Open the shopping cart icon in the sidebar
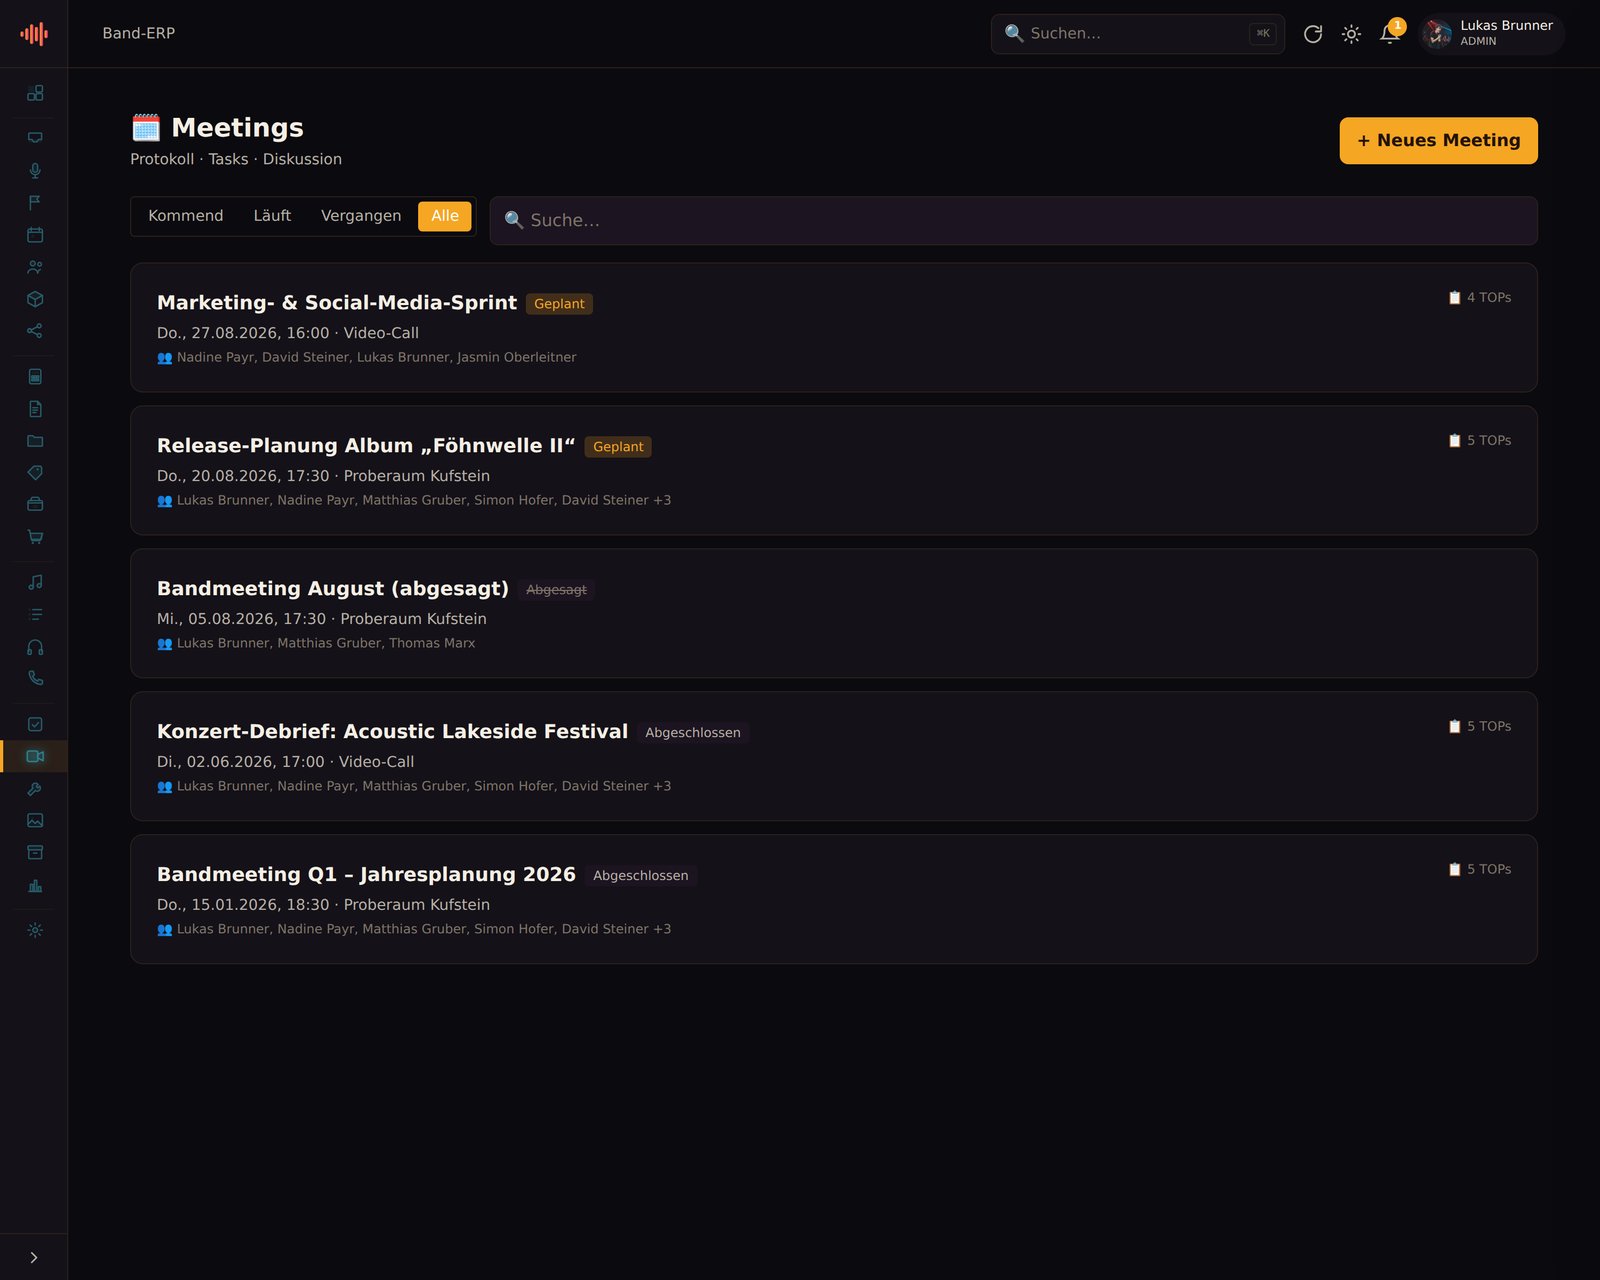Image resolution: width=1600 pixels, height=1280 pixels. [x=35, y=537]
